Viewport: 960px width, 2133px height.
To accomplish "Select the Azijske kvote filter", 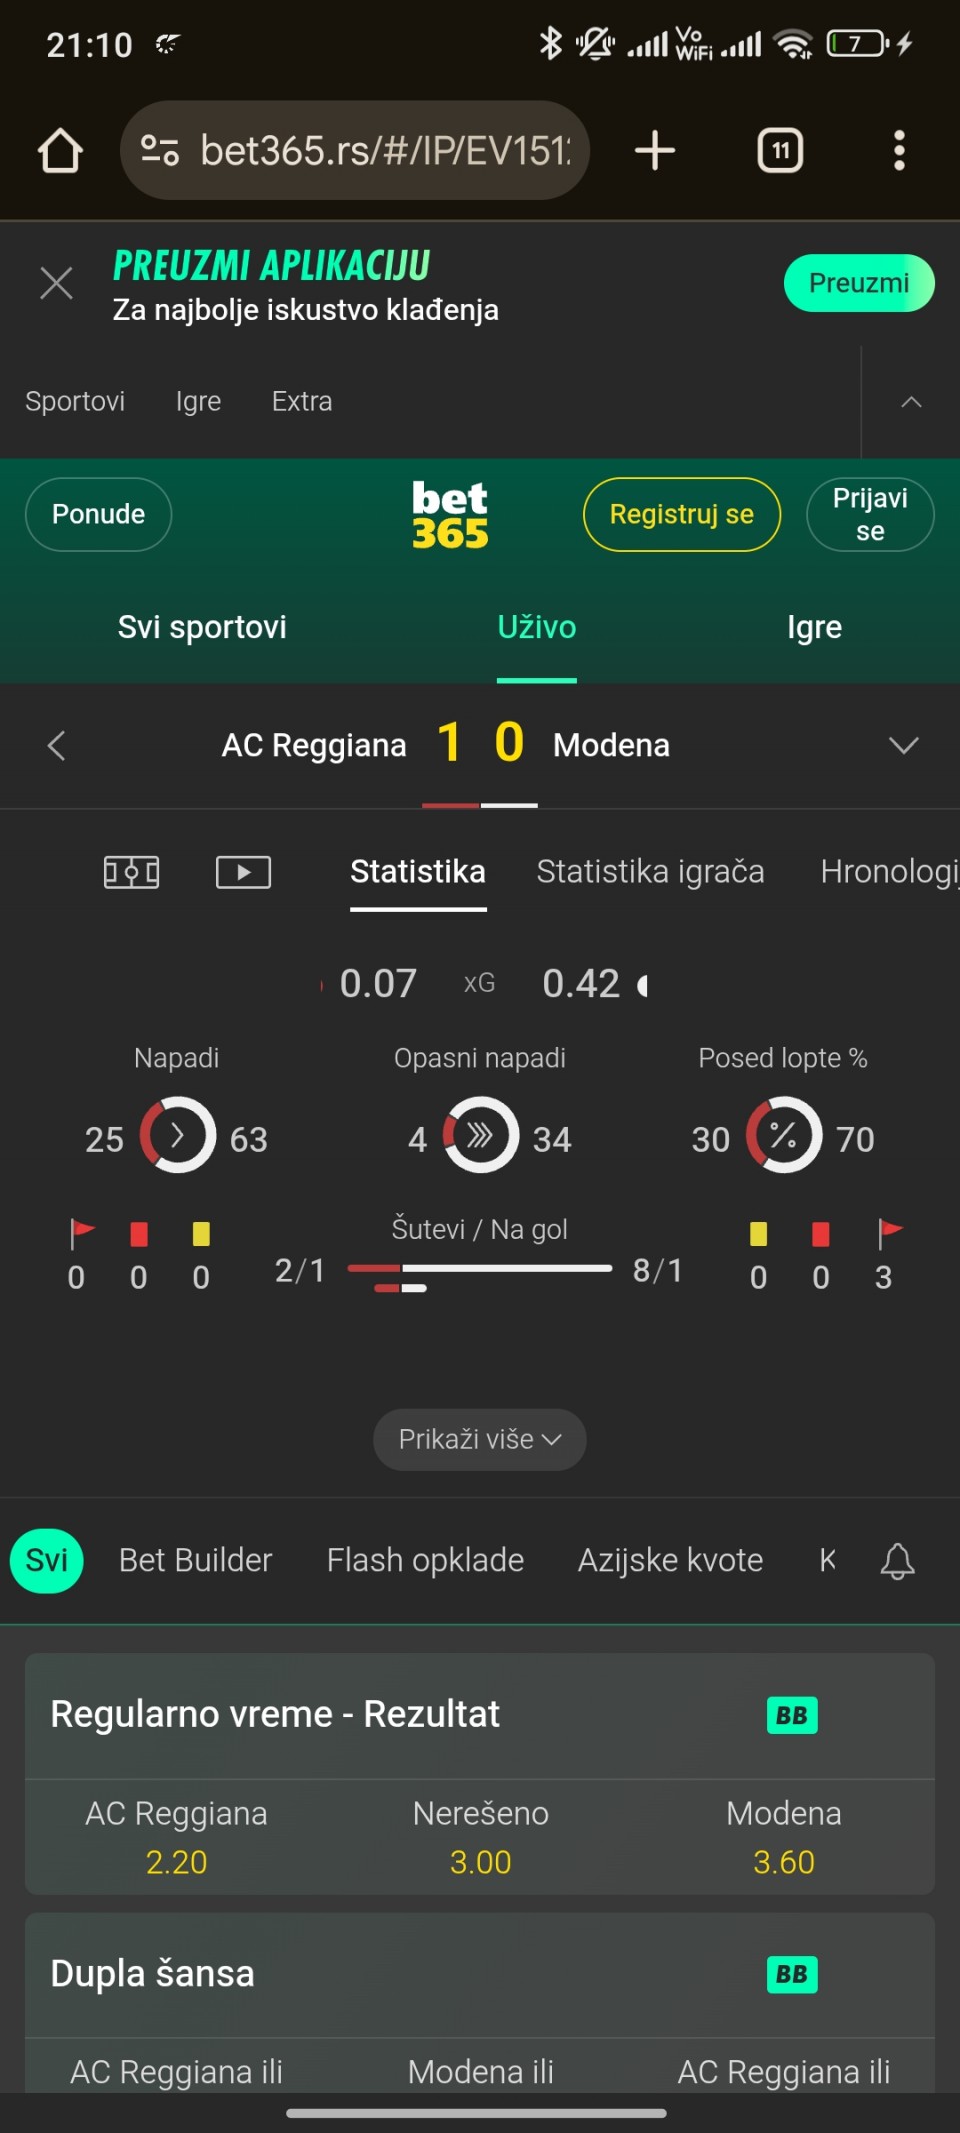I will 670,1560.
